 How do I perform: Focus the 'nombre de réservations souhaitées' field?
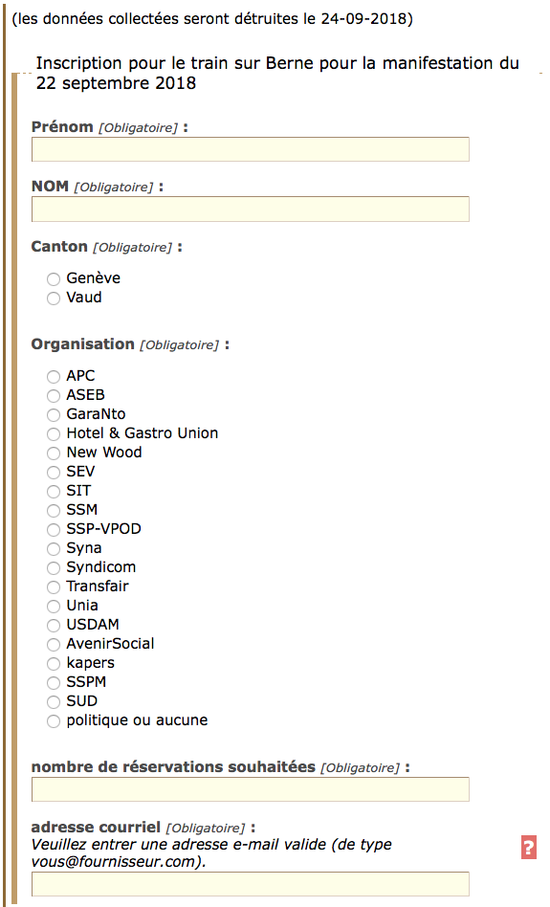[x=250, y=790]
